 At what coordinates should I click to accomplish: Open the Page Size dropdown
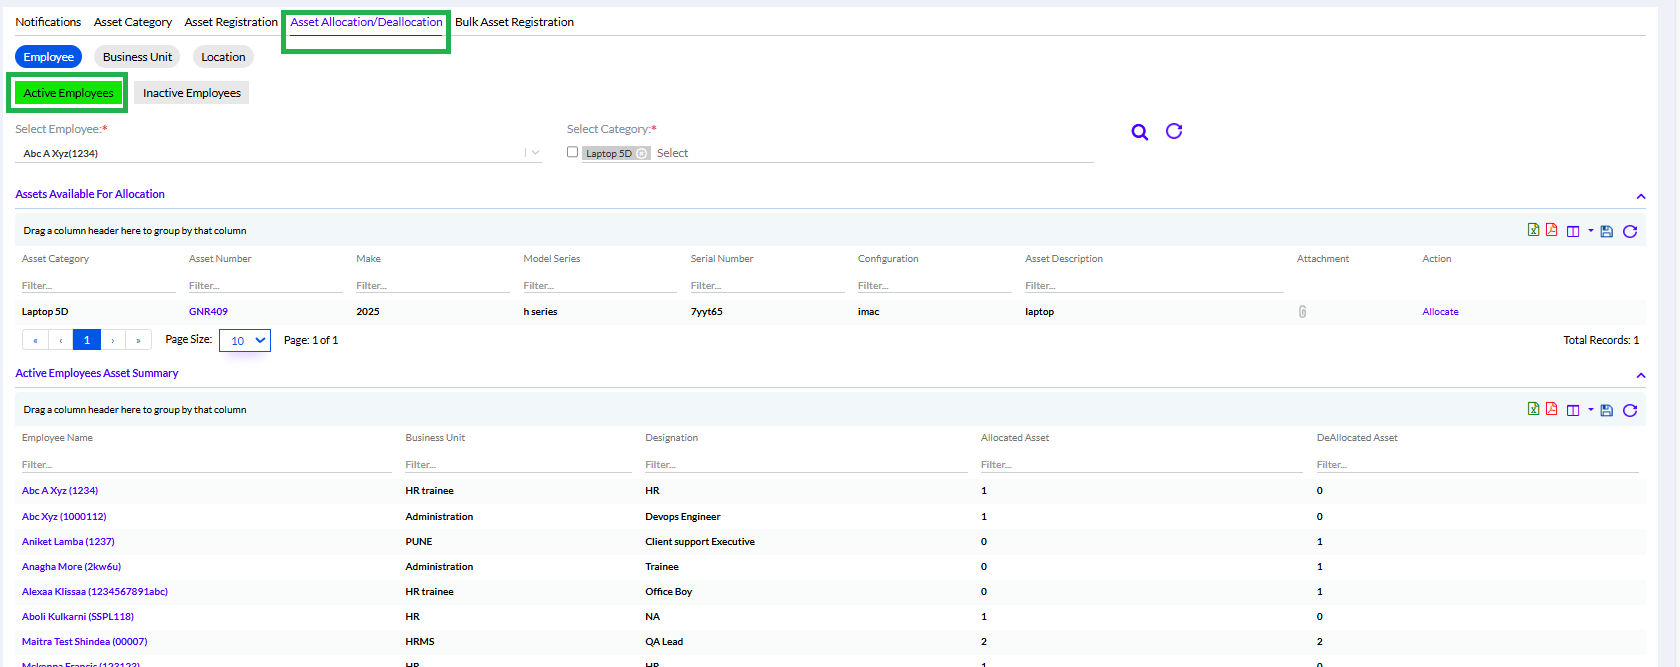[245, 340]
